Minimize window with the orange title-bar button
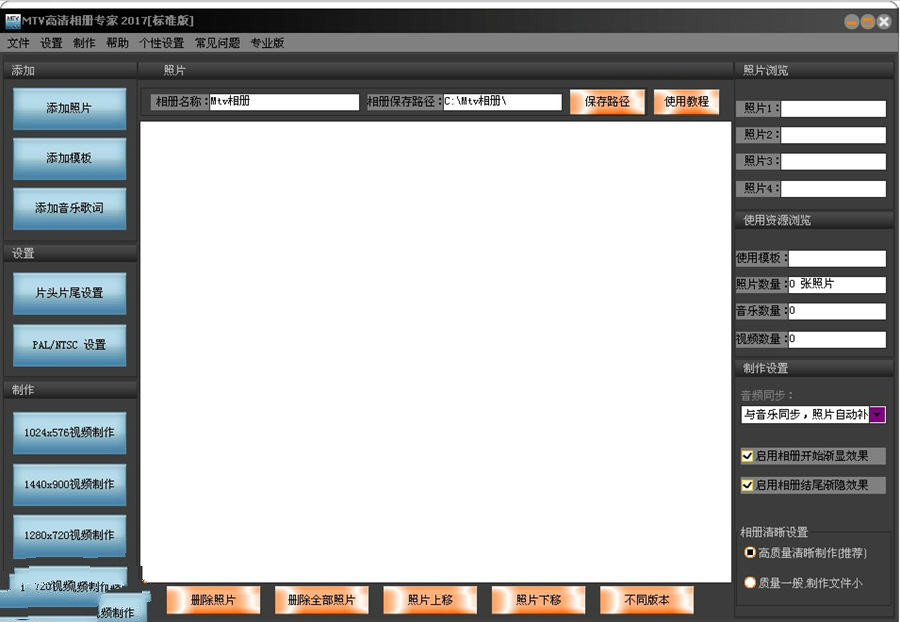Screen dimensions: 900x622 pos(851,21)
